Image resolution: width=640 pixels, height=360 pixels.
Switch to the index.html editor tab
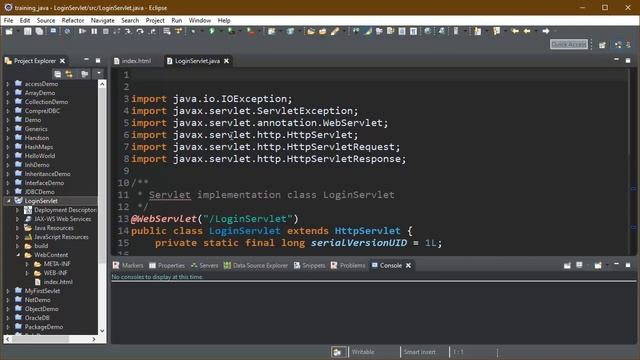tap(136, 61)
